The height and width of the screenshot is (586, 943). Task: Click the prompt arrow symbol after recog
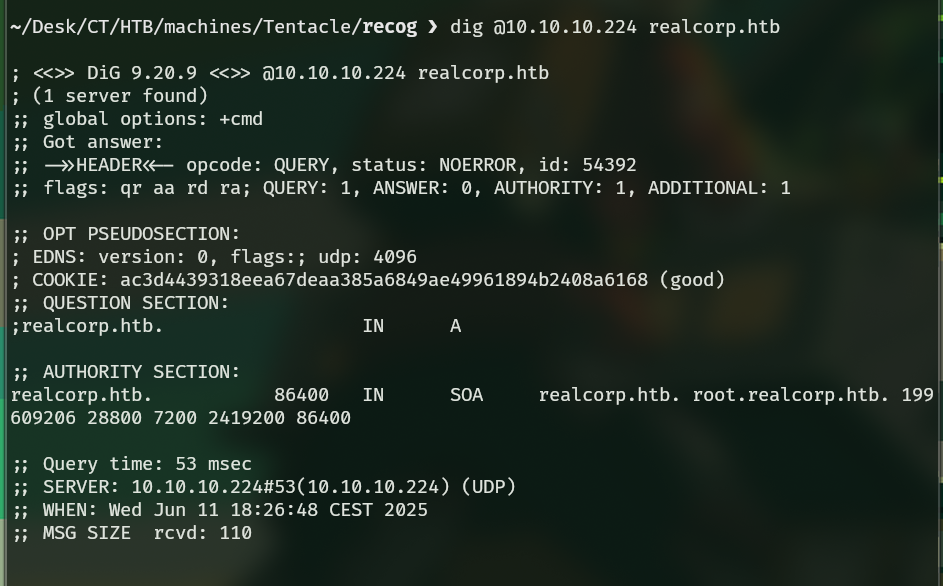point(432,27)
